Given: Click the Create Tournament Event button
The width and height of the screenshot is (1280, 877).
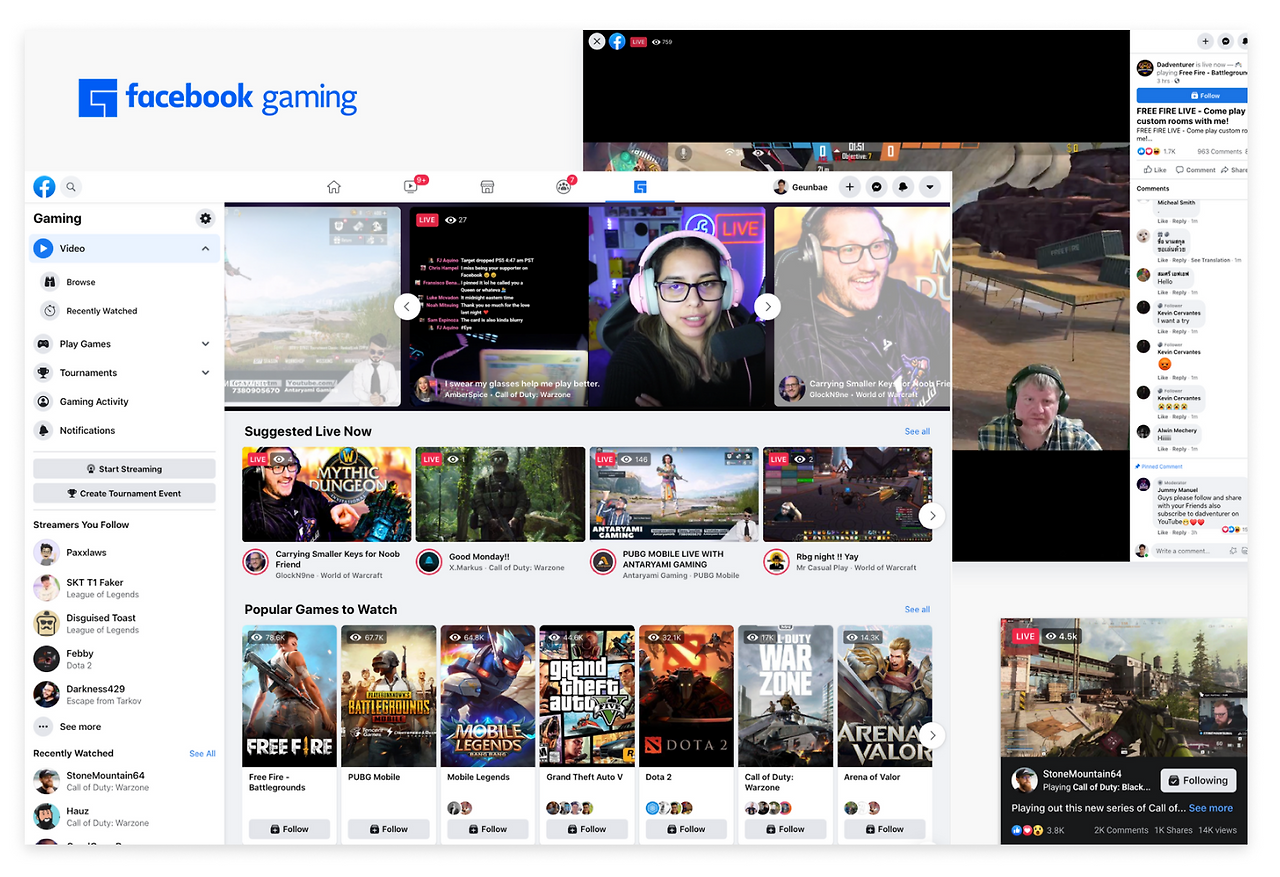Looking at the screenshot, I should (x=124, y=493).
